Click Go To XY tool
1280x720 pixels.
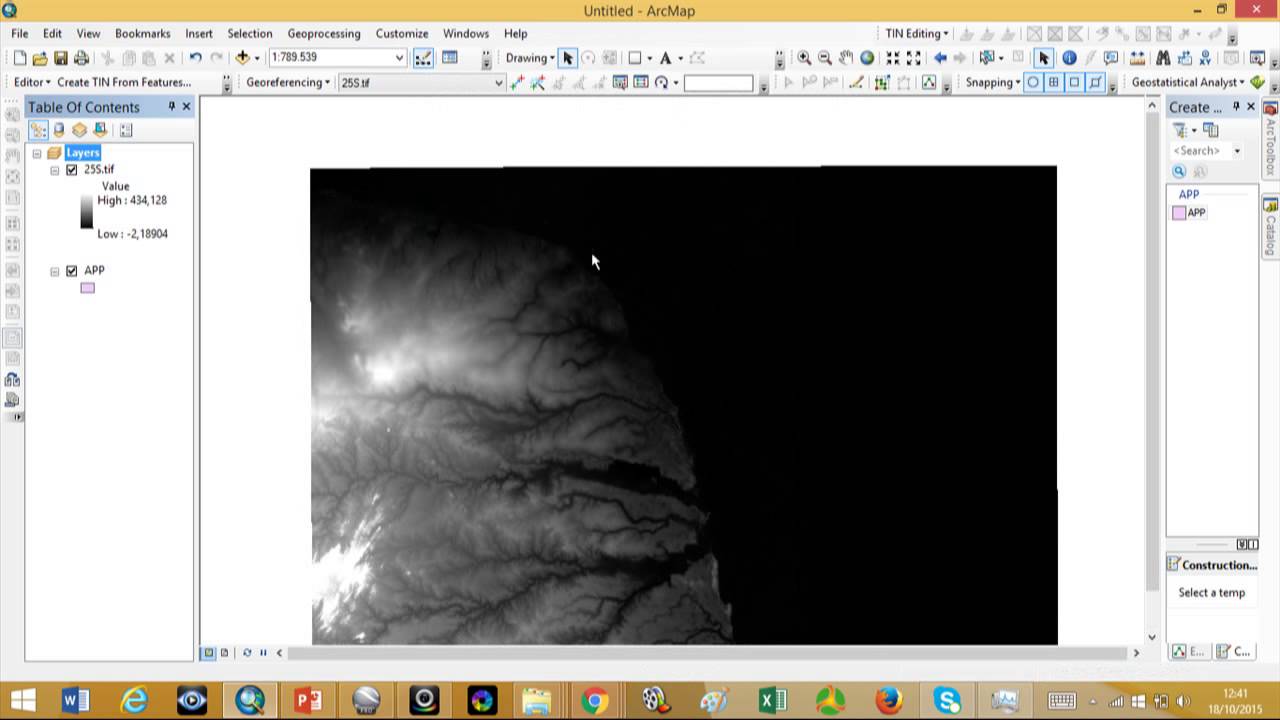(x=1205, y=58)
